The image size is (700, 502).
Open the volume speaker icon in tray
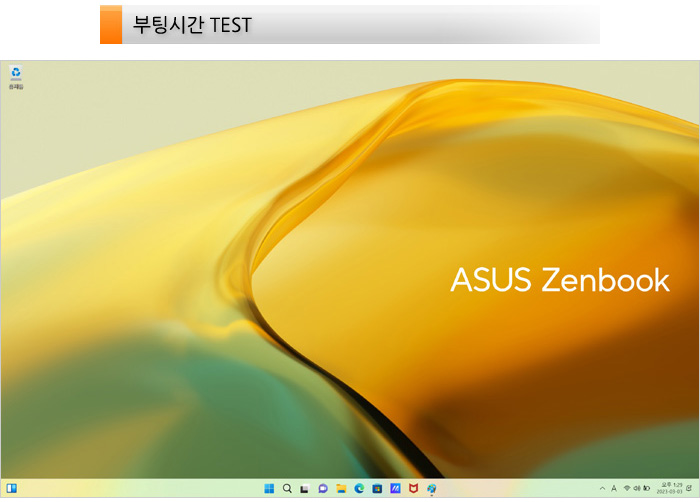point(637,488)
